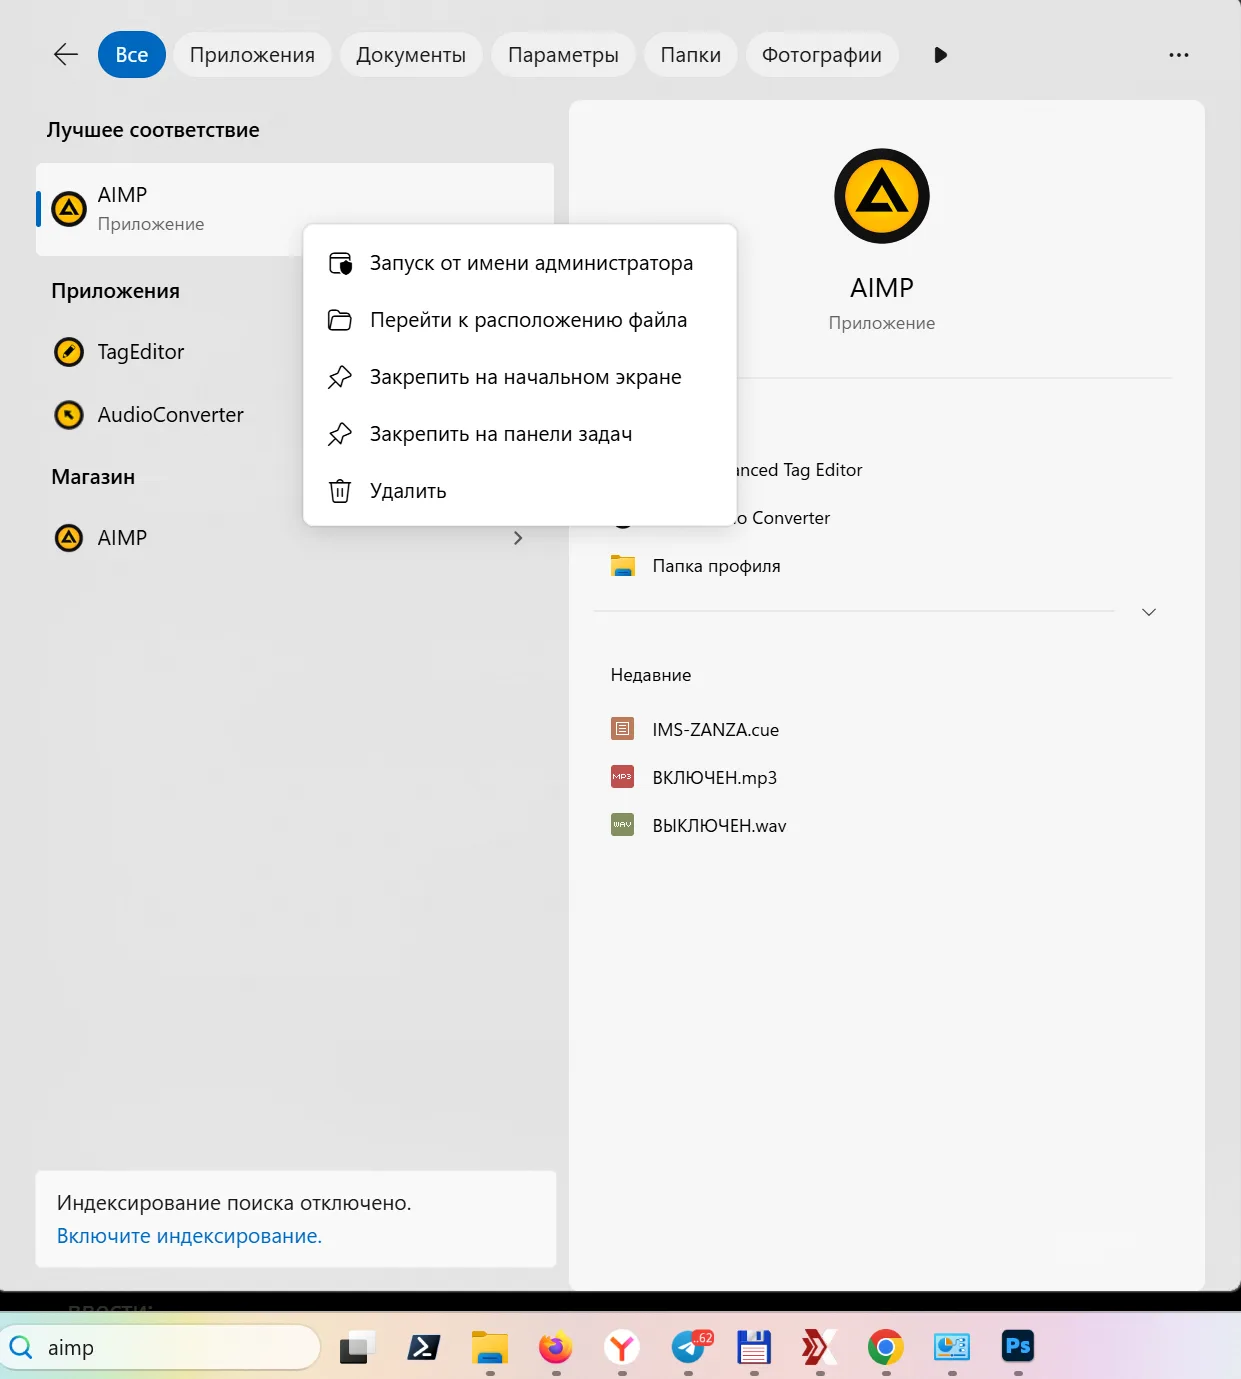Expand the AIMP store result chevron
This screenshot has height=1379, width=1241.
[x=518, y=538]
